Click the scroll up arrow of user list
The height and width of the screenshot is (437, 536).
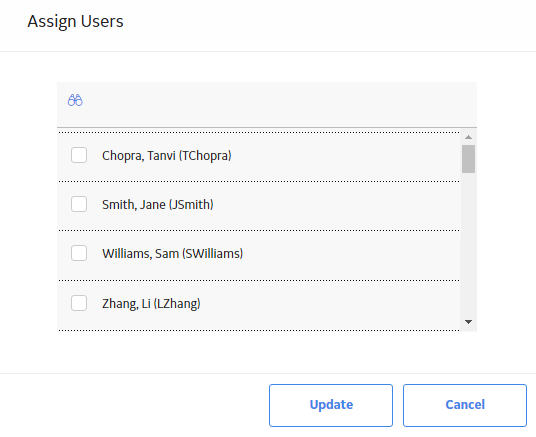[x=468, y=137]
